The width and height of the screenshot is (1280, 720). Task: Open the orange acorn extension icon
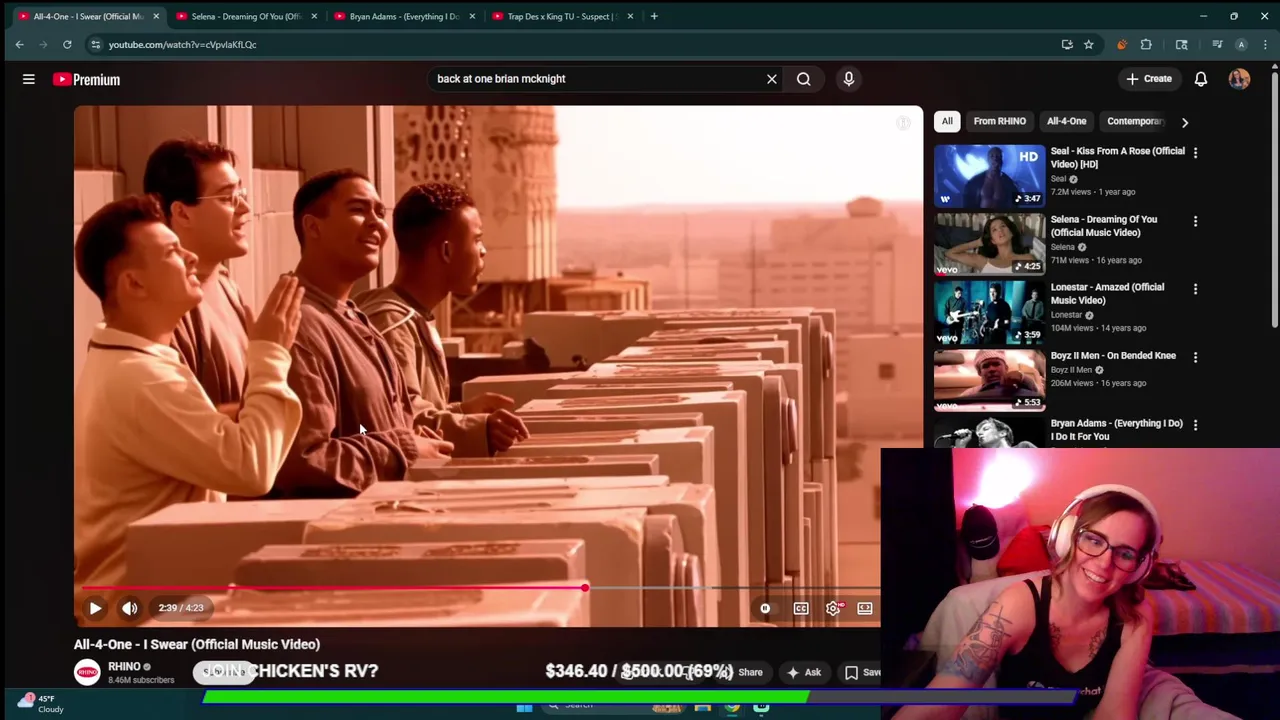coord(1122,44)
